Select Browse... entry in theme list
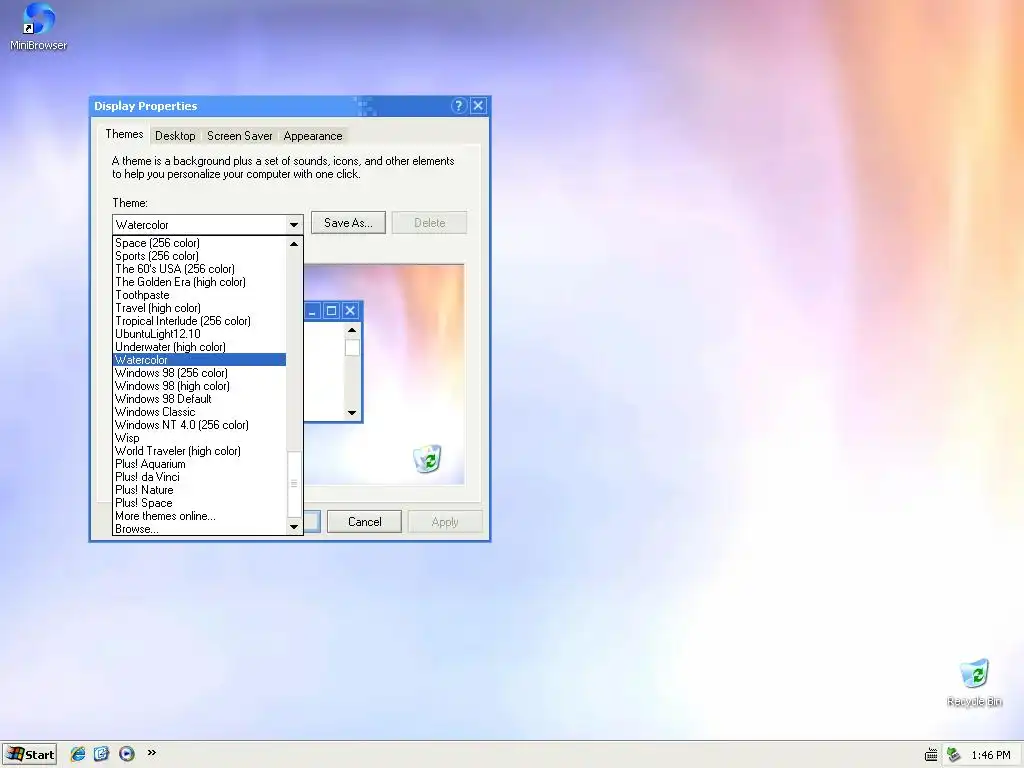The width and height of the screenshot is (1024, 768). [x=200, y=529]
